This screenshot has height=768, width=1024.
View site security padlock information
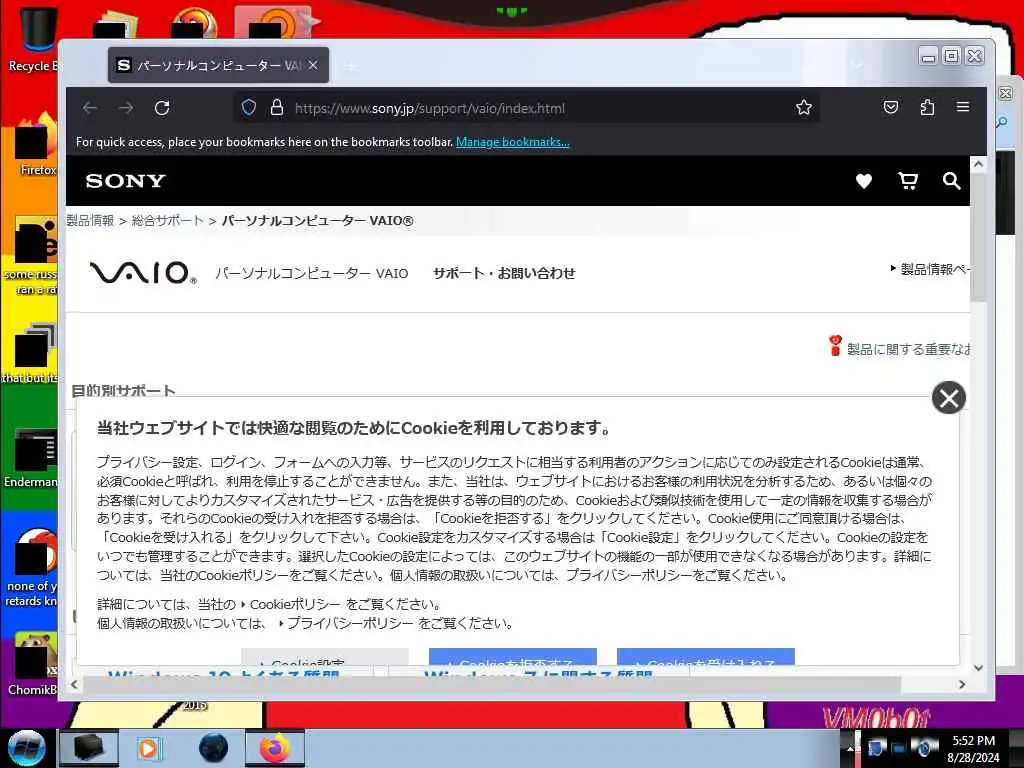277,107
